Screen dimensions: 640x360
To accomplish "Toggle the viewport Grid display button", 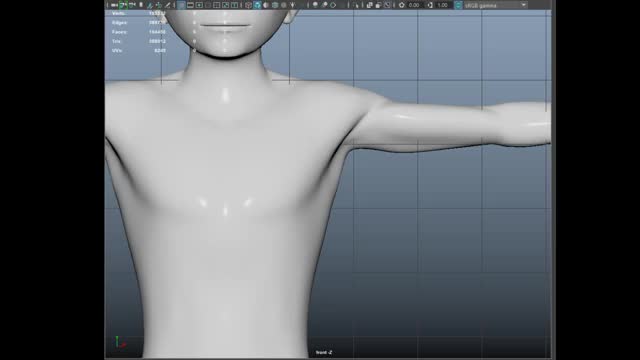I will [181, 5].
